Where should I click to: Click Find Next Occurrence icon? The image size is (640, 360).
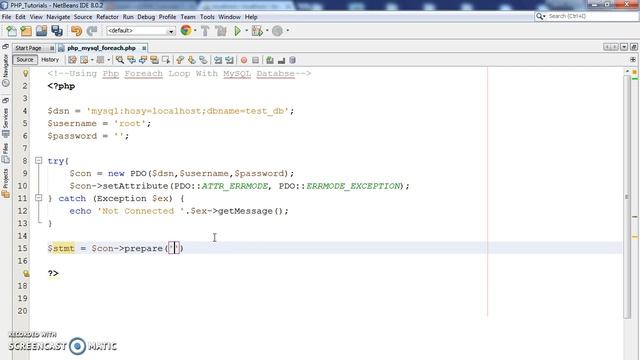coord(143,60)
